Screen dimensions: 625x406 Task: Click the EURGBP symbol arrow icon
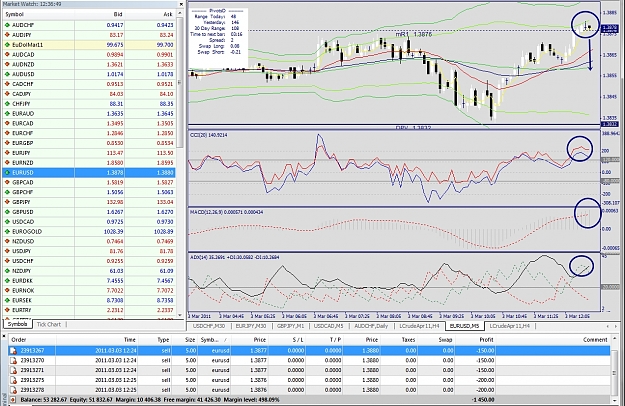coord(7,143)
